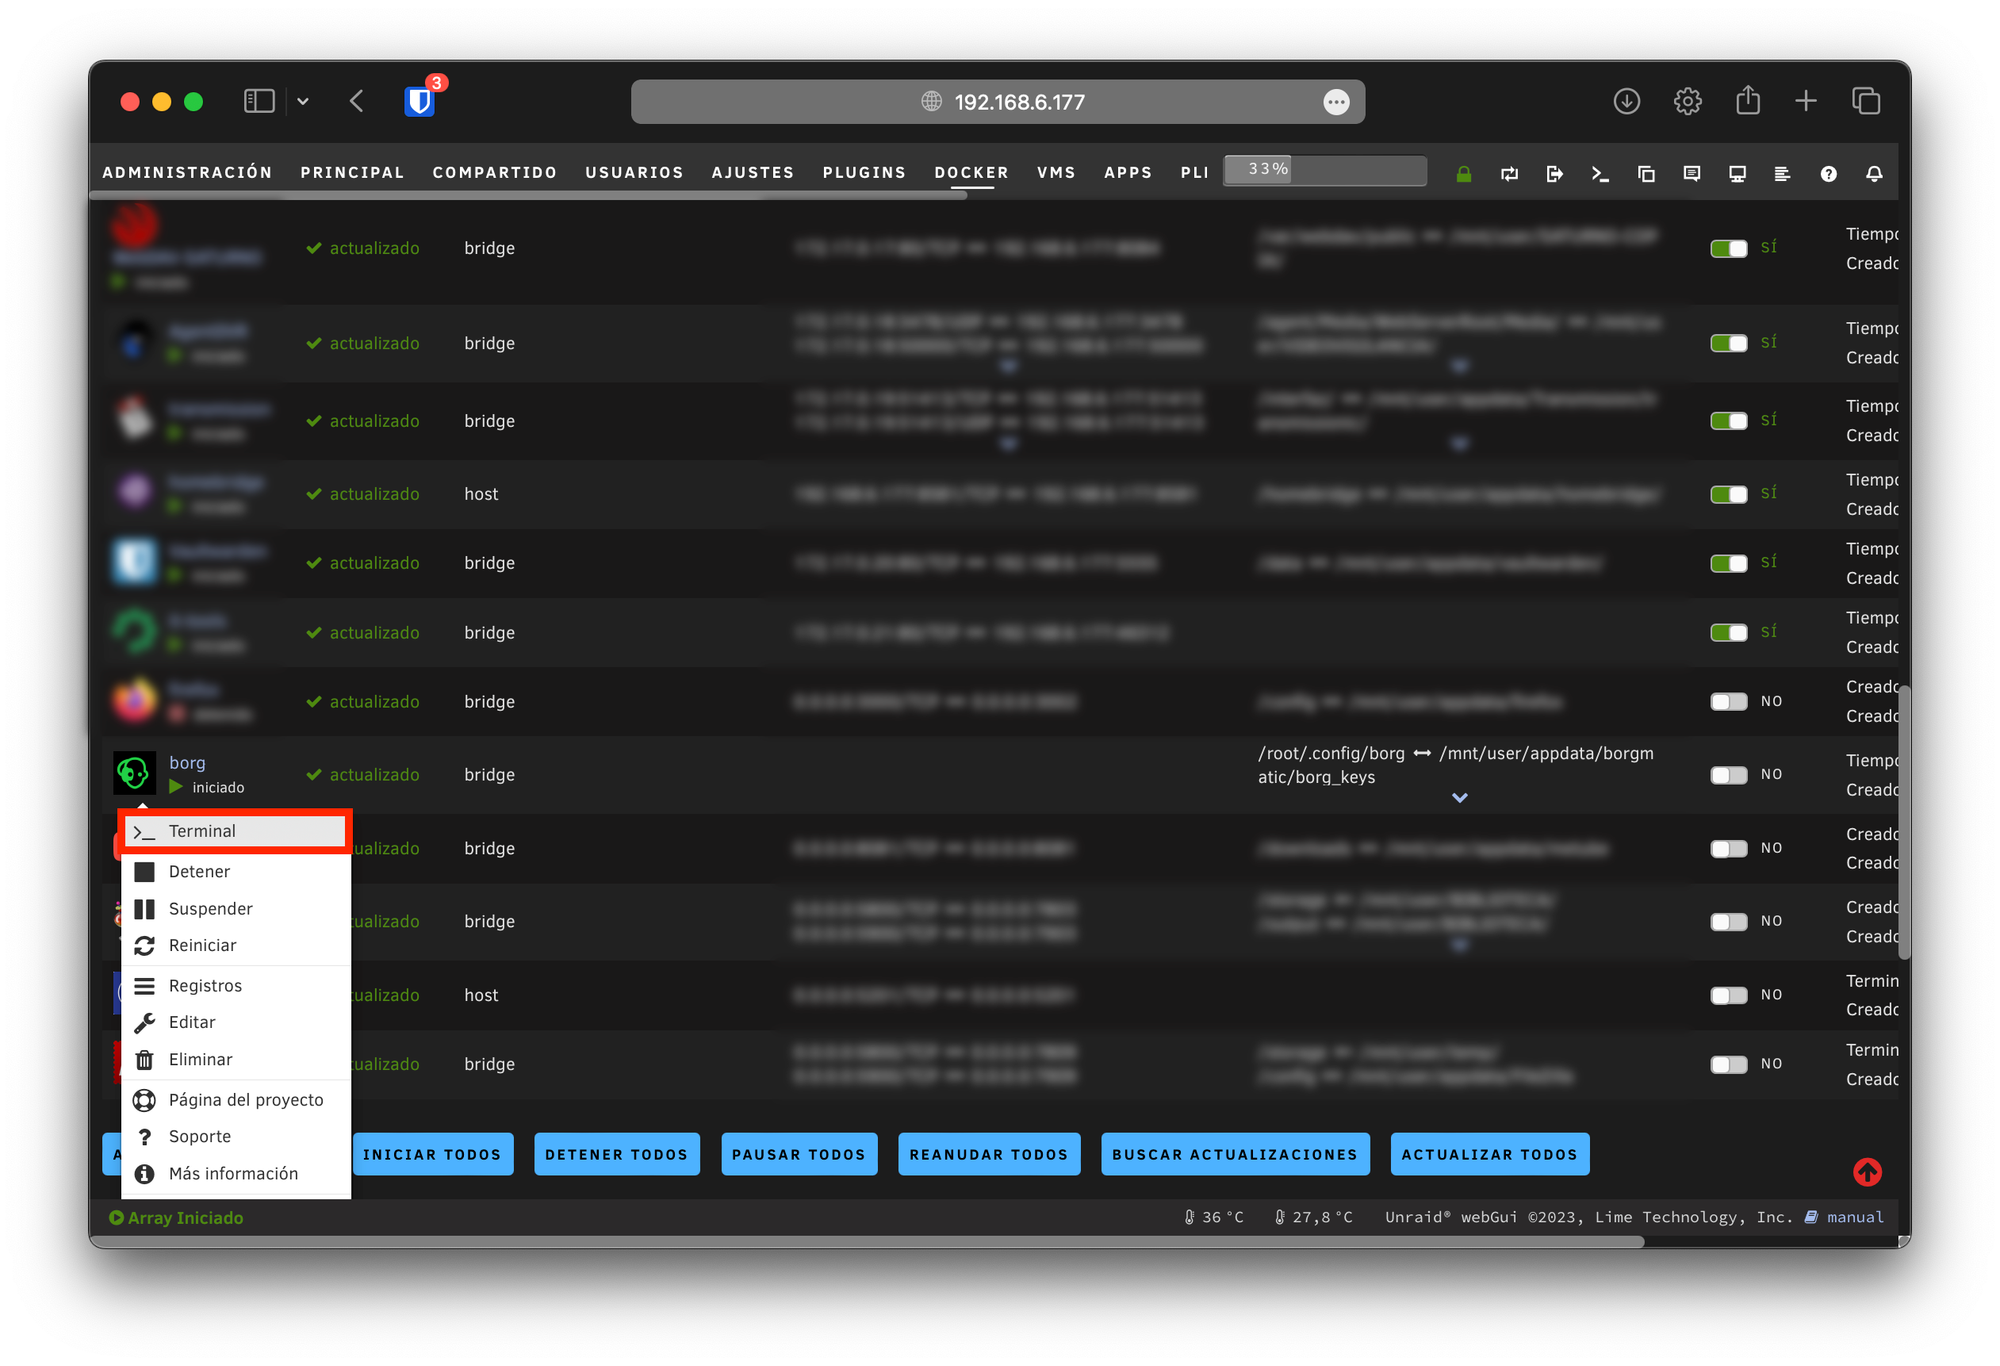Open the Soporte menu entry
The height and width of the screenshot is (1366, 2000).
pos(236,1136)
